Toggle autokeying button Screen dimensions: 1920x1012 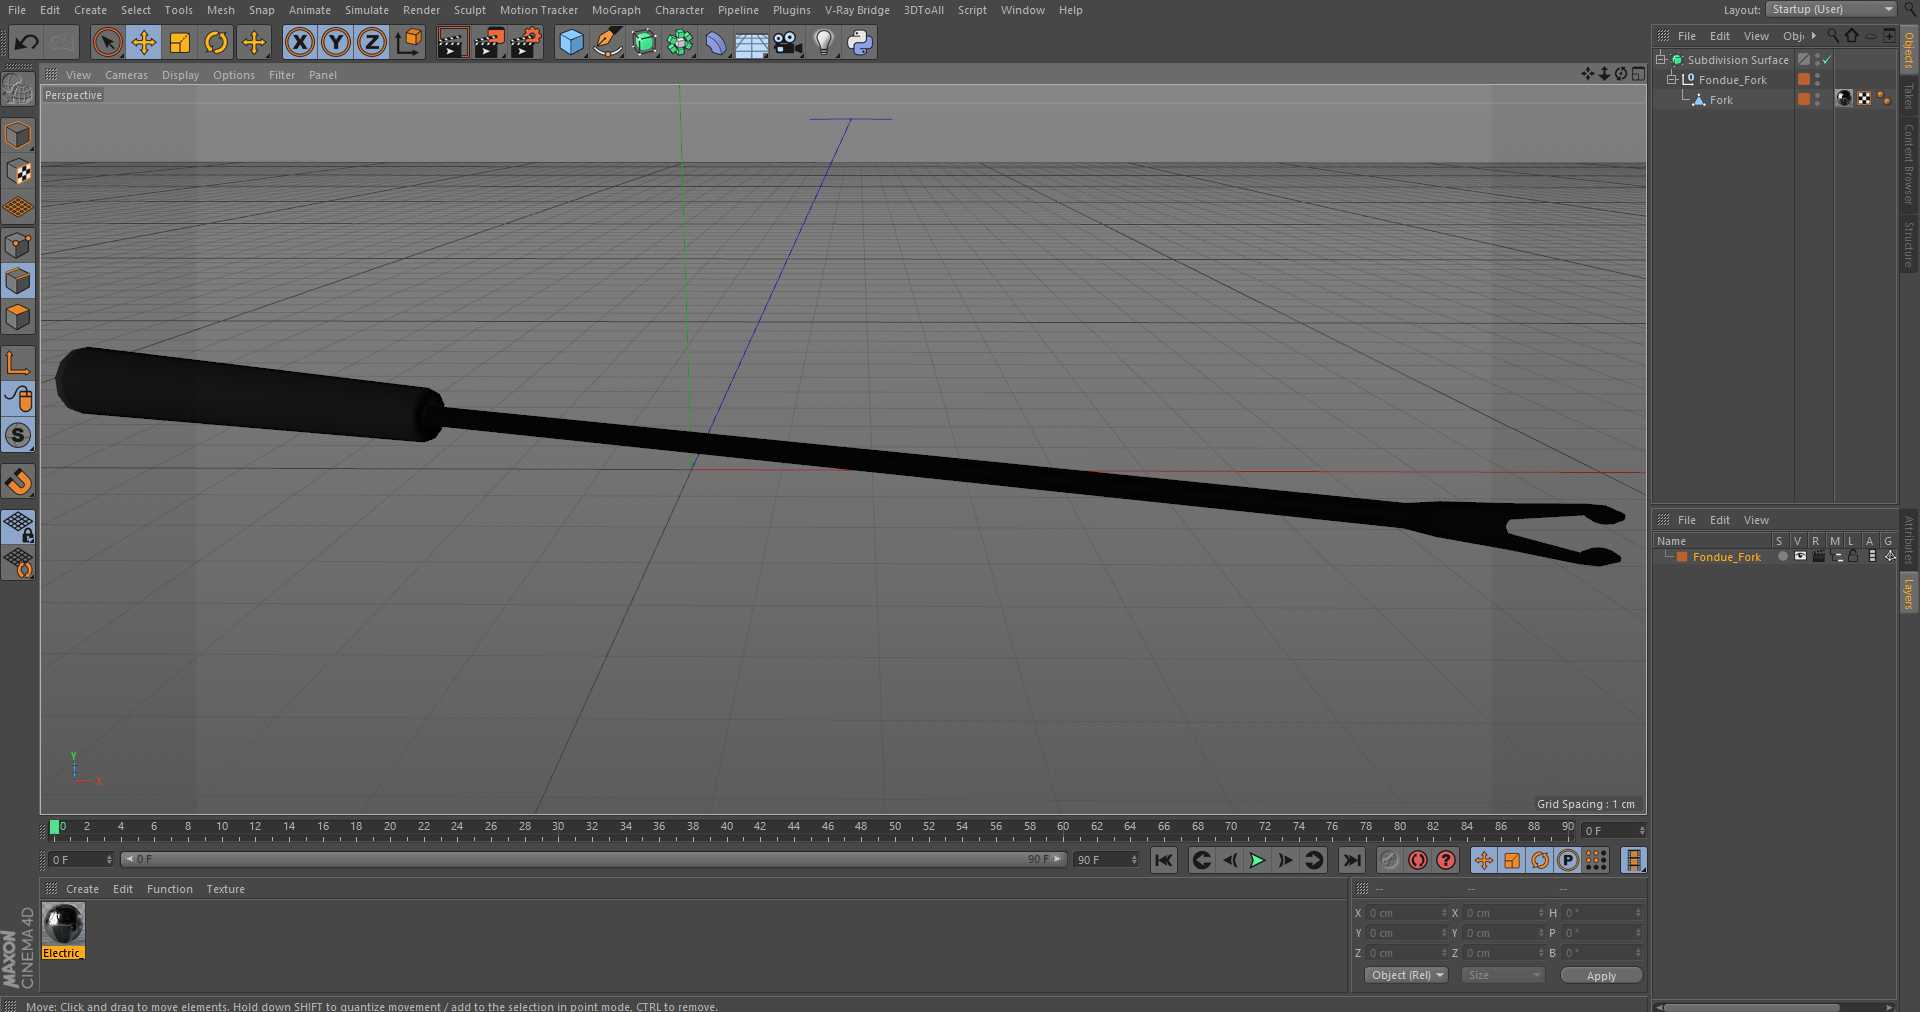(1418, 860)
